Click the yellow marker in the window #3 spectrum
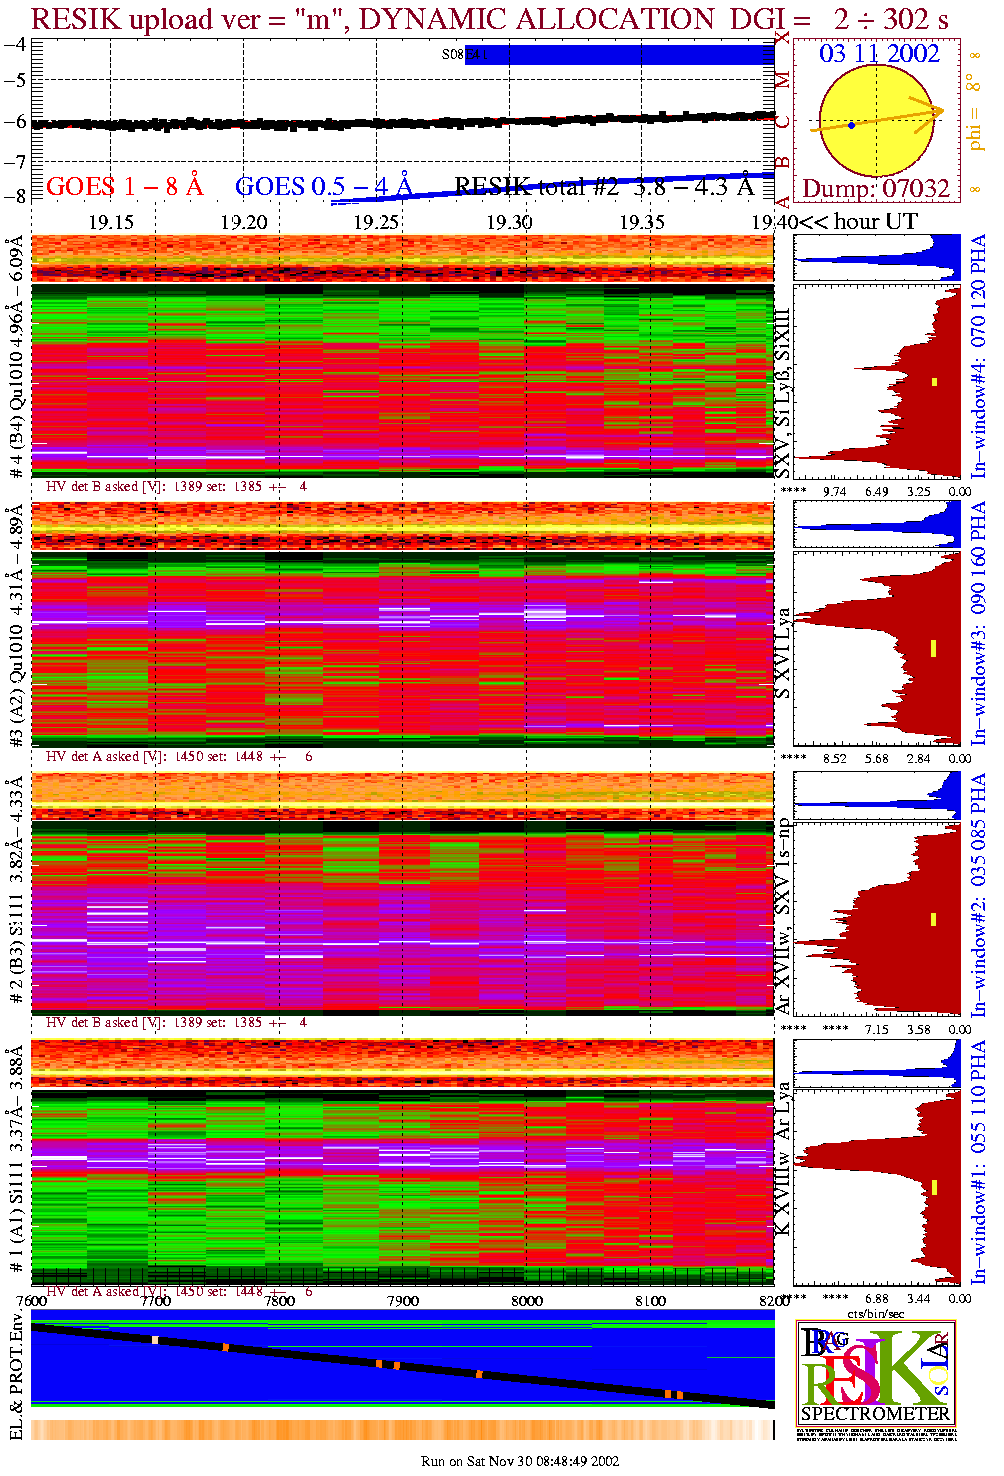 933,648
